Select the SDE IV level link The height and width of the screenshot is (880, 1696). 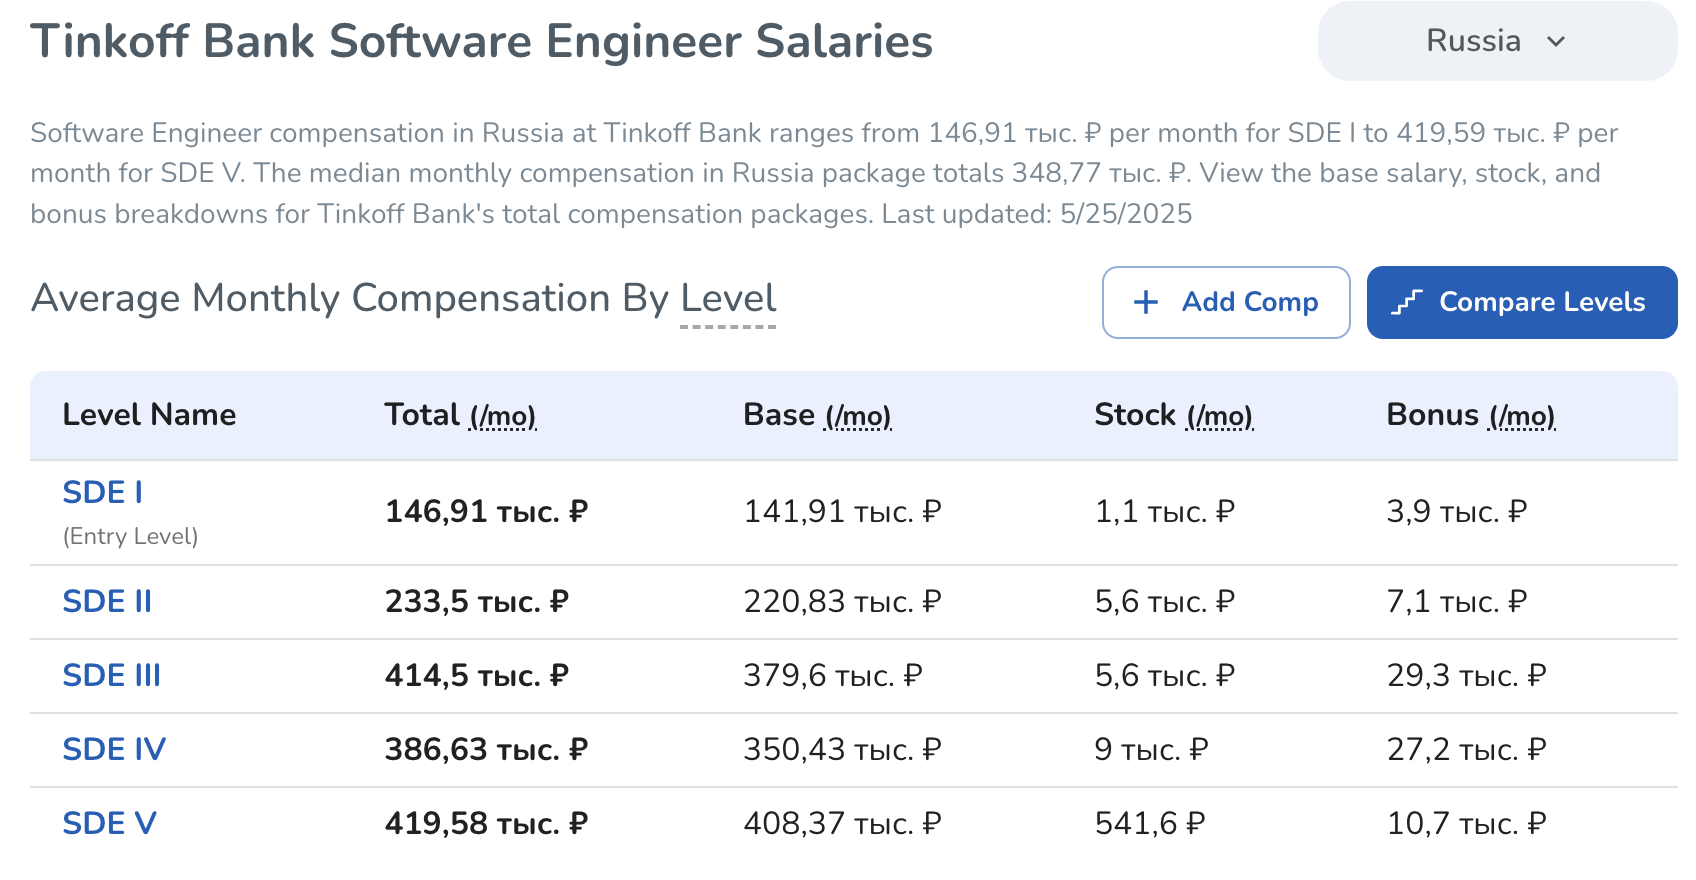(x=114, y=750)
